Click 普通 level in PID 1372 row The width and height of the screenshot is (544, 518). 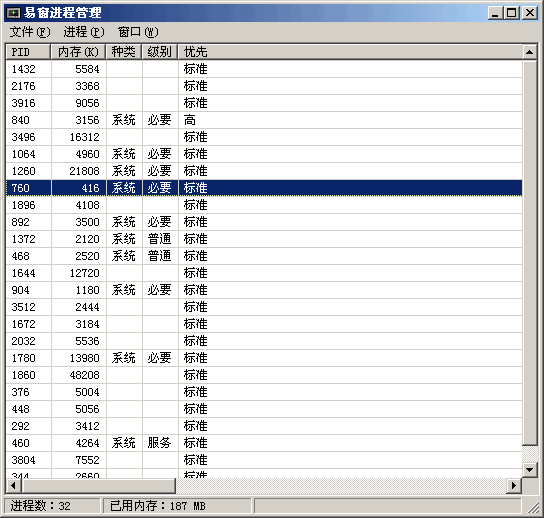[x=159, y=239]
